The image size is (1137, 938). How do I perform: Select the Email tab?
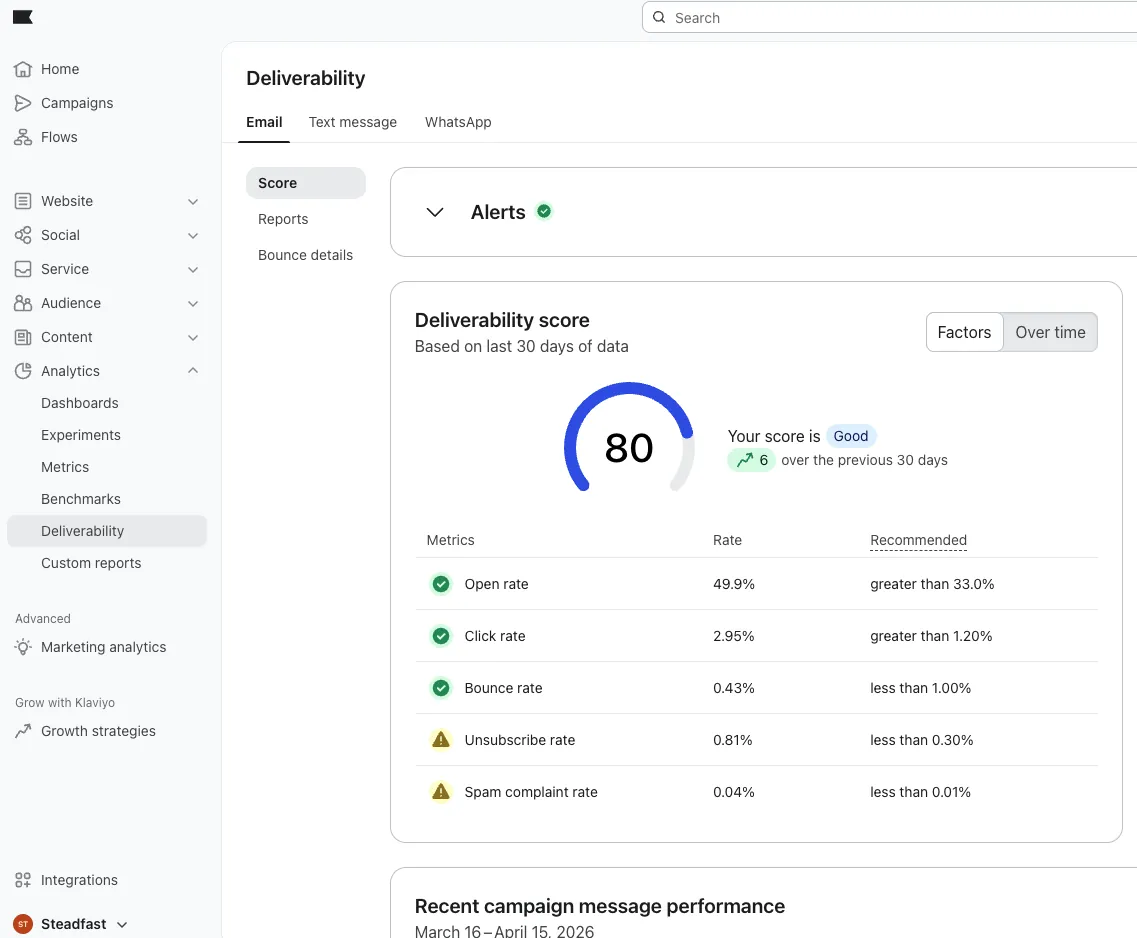(x=264, y=122)
